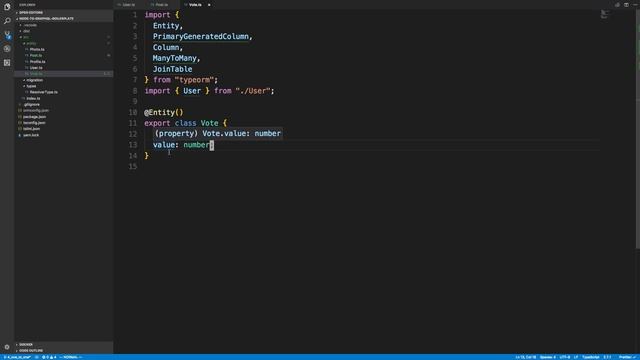
Task: Change the LF end-of-line setting
Action: [x=576, y=357]
